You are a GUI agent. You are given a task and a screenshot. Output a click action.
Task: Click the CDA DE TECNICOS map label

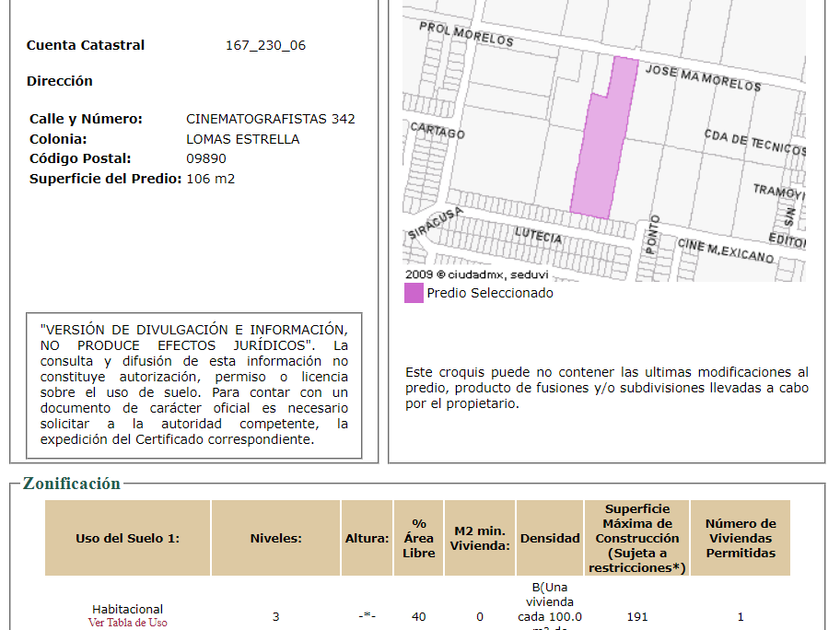coord(753,141)
